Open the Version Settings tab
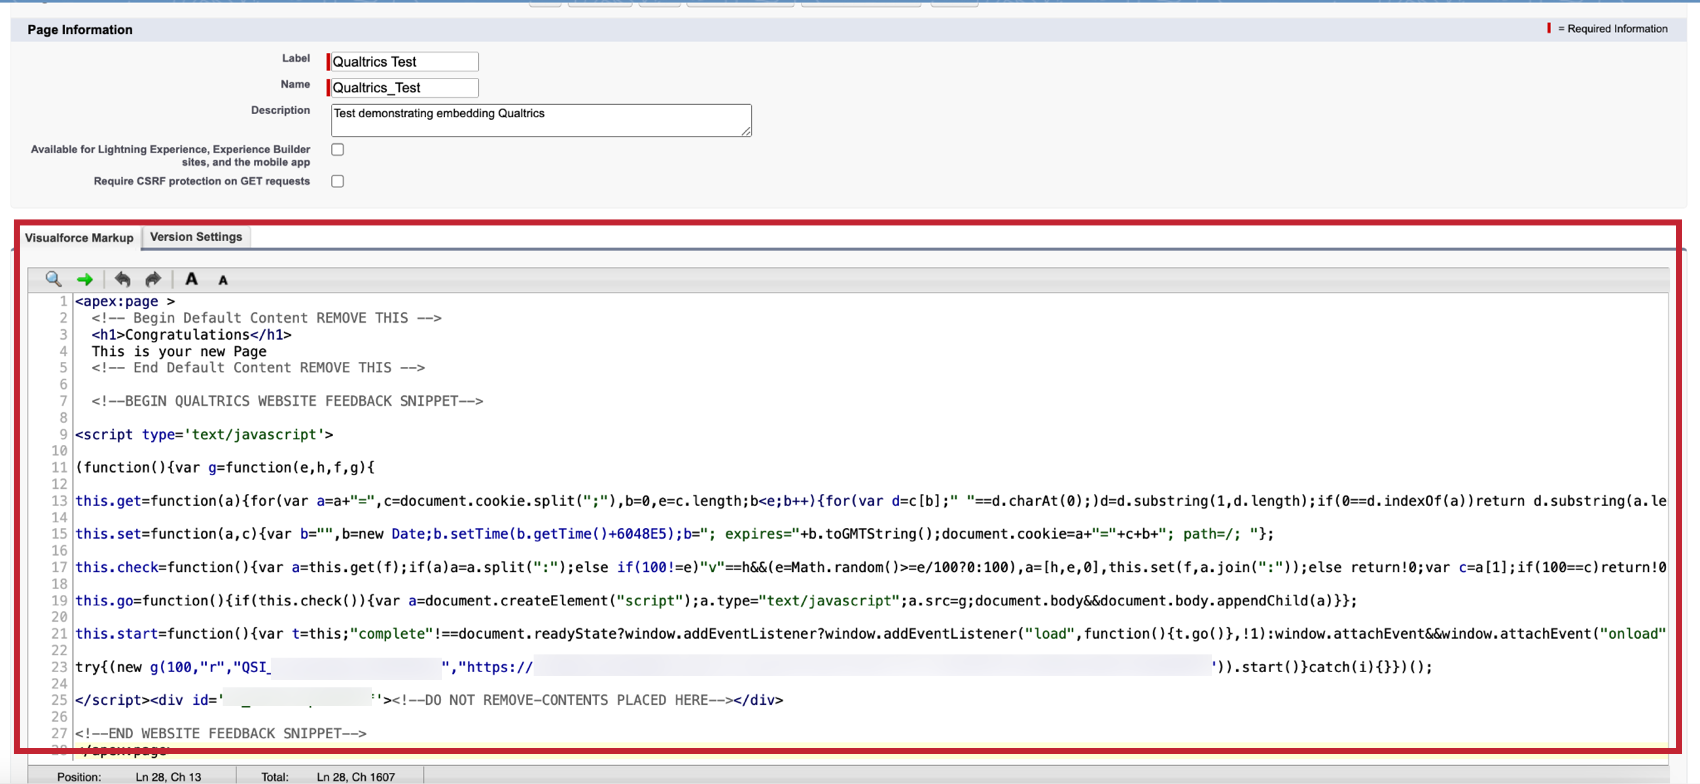Viewport: 1700px width, 784px height. click(x=196, y=237)
